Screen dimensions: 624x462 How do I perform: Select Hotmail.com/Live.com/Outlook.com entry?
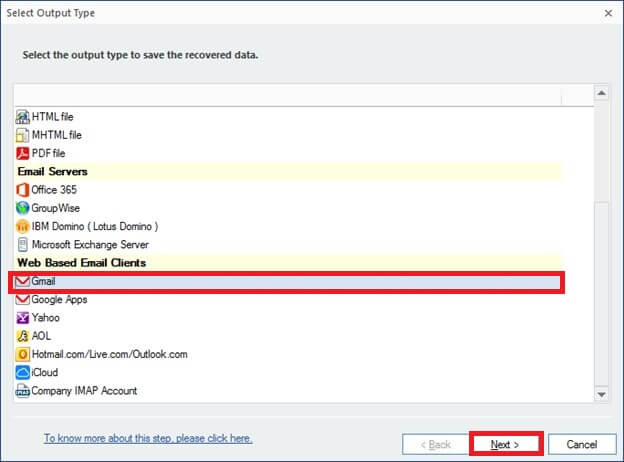[289, 354]
